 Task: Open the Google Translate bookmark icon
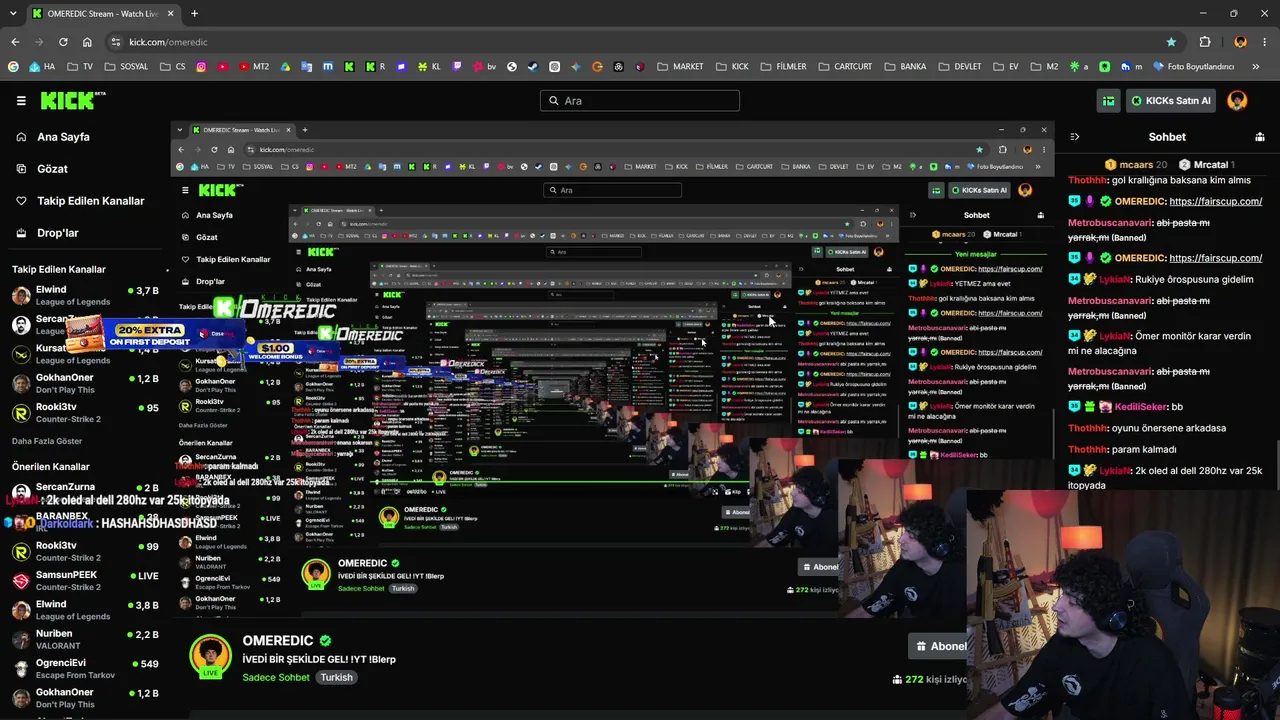click(306, 67)
